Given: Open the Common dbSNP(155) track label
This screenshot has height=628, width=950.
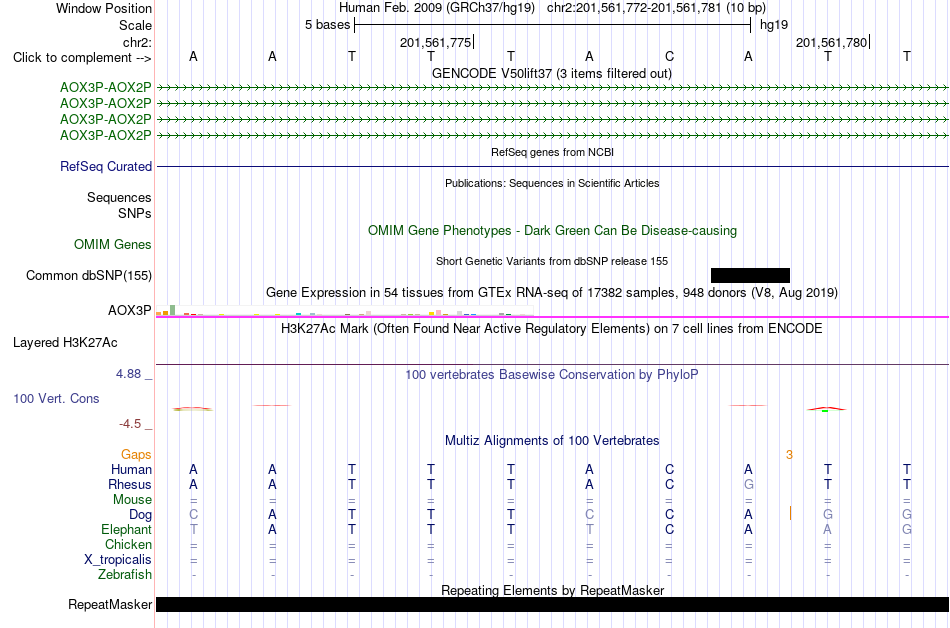Looking at the screenshot, I should pyautogui.click(x=88, y=276).
